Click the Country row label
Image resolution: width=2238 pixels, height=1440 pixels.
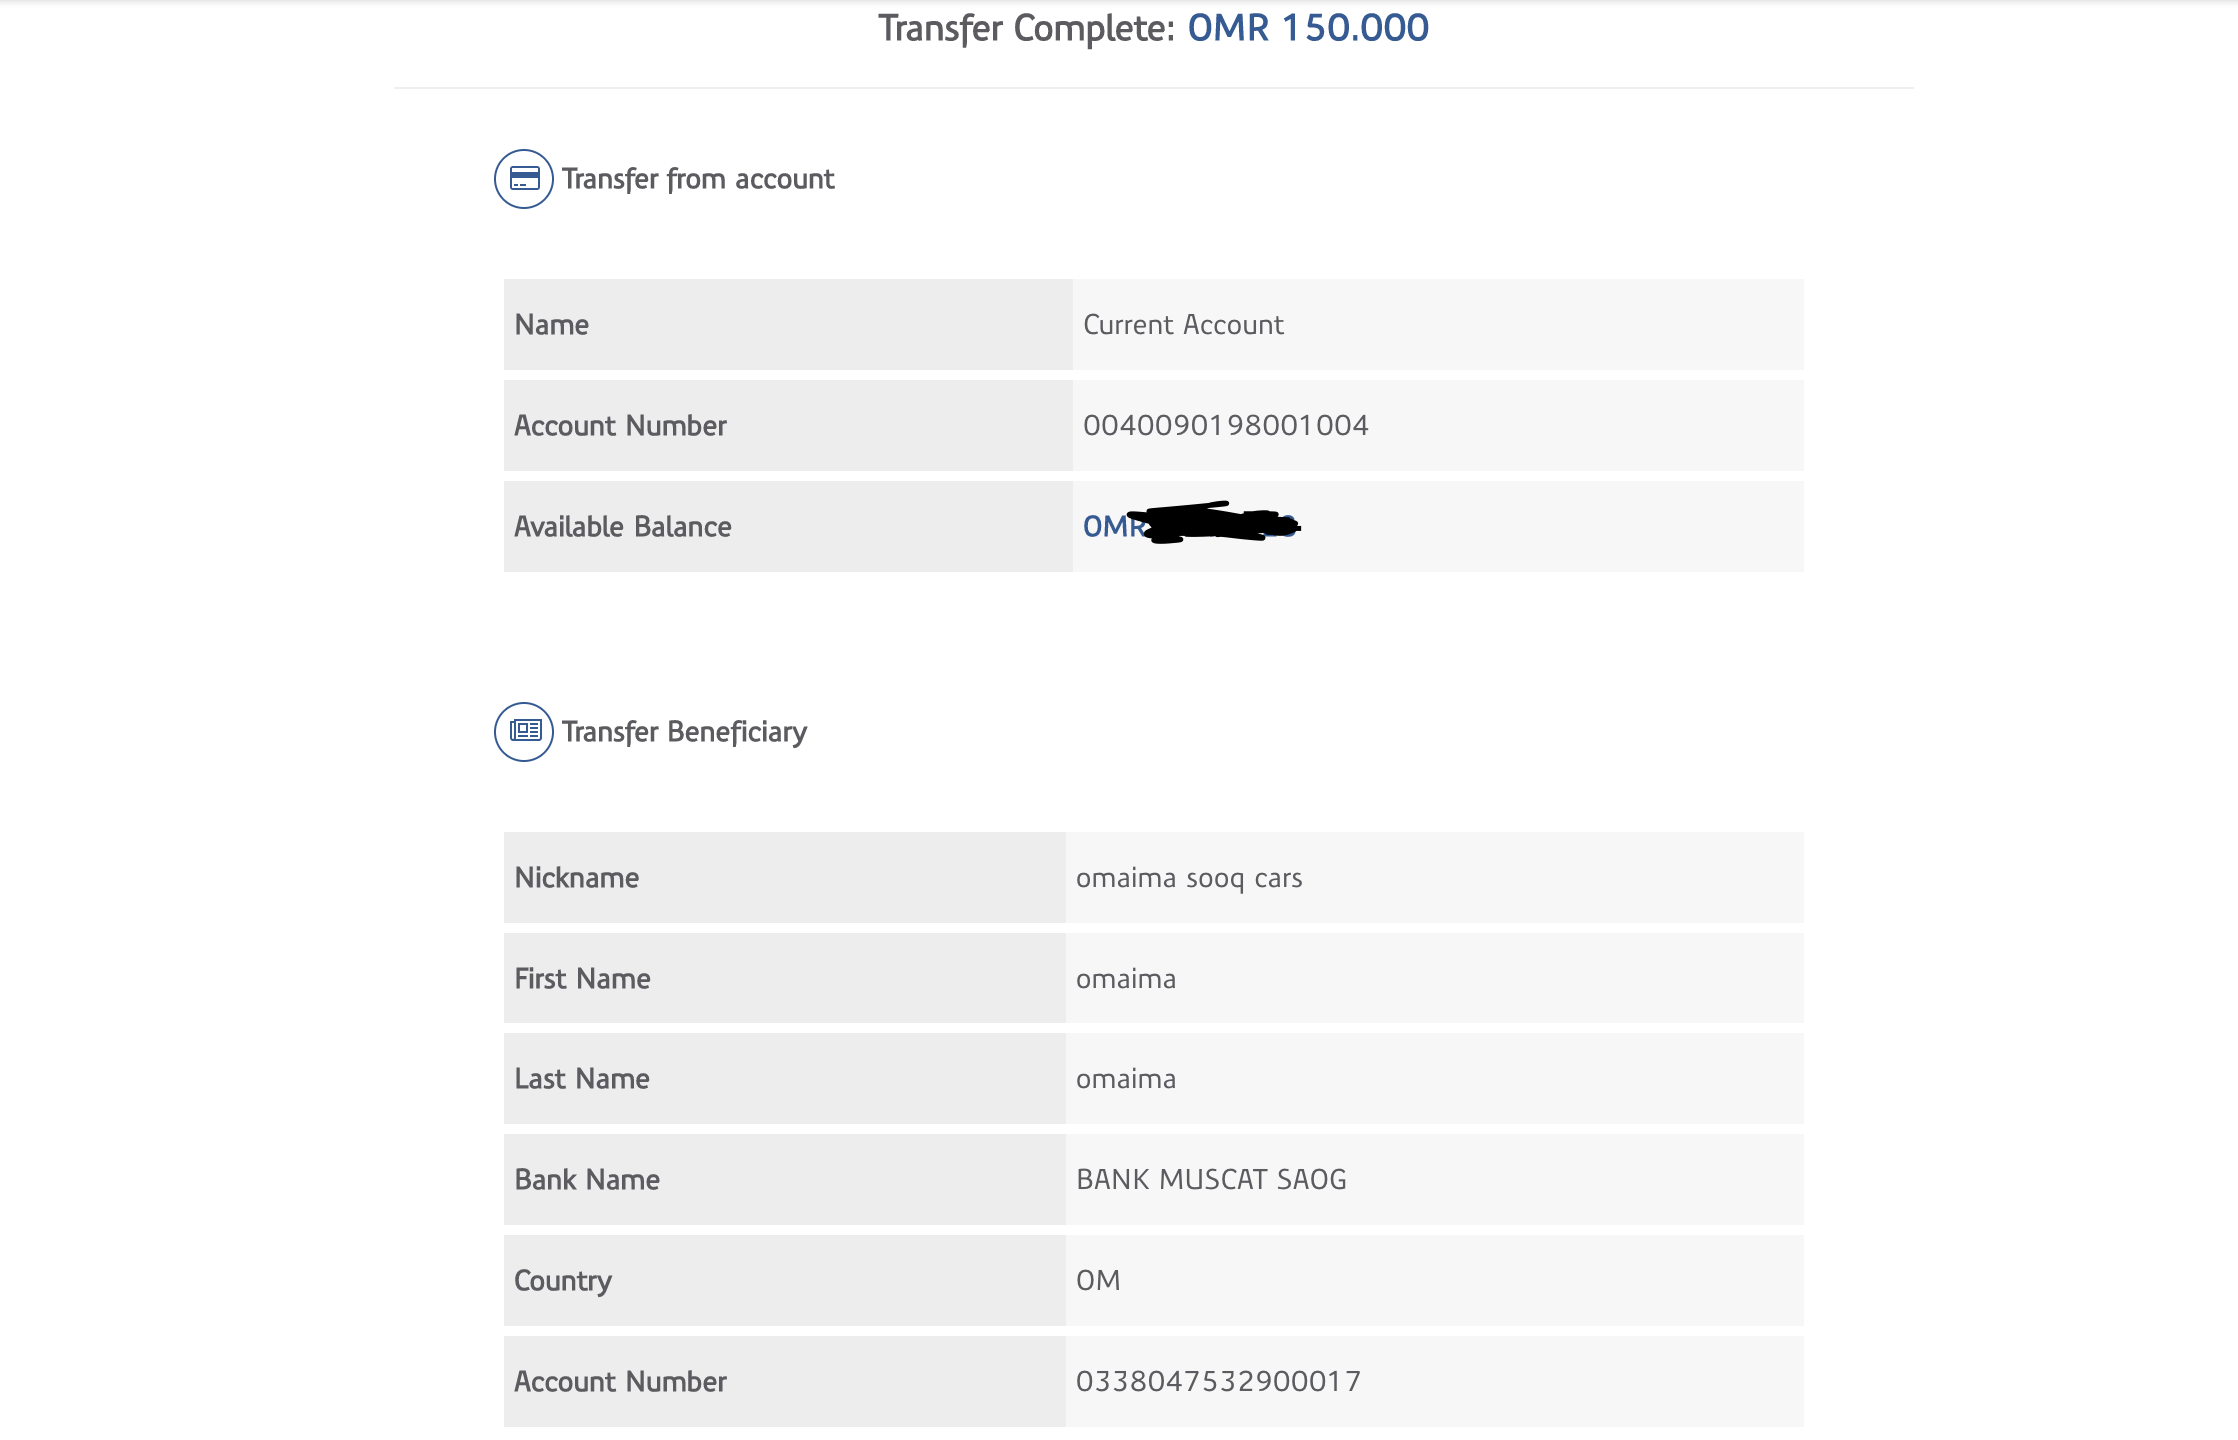click(x=562, y=1281)
